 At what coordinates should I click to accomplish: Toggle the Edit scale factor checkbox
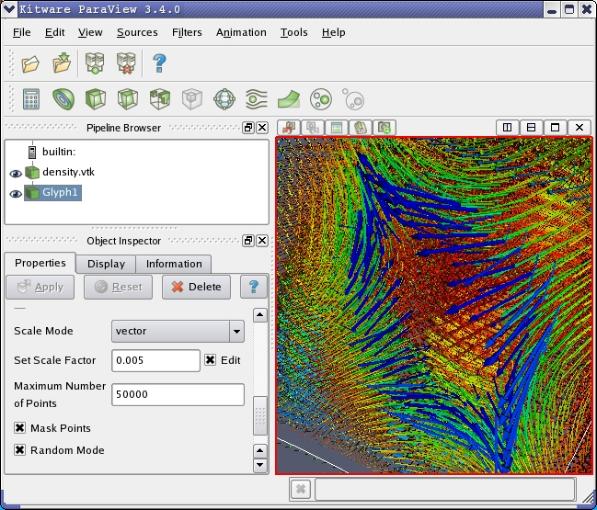pos(210,360)
